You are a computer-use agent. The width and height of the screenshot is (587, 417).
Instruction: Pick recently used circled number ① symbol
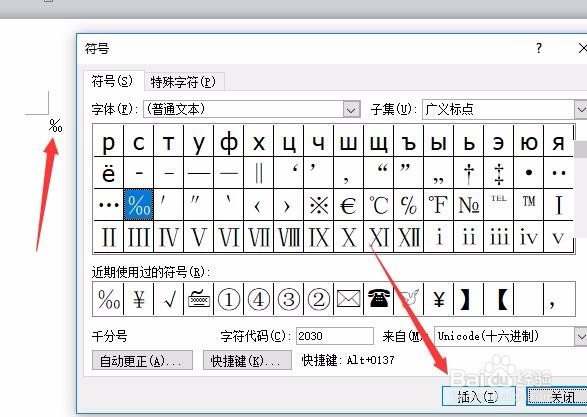tap(229, 299)
